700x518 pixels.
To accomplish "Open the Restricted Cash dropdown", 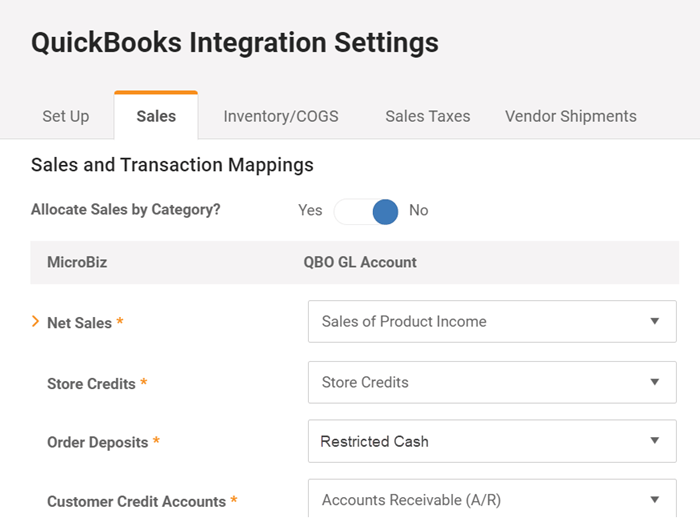I will [492, 441].
